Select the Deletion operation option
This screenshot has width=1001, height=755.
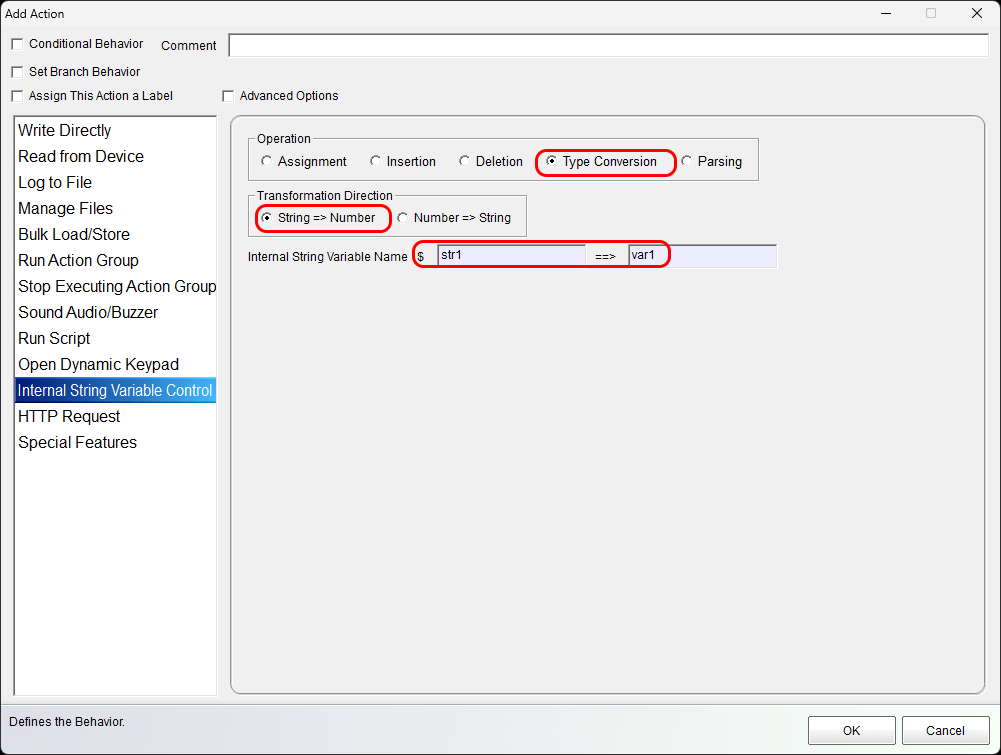click(465, 161)
